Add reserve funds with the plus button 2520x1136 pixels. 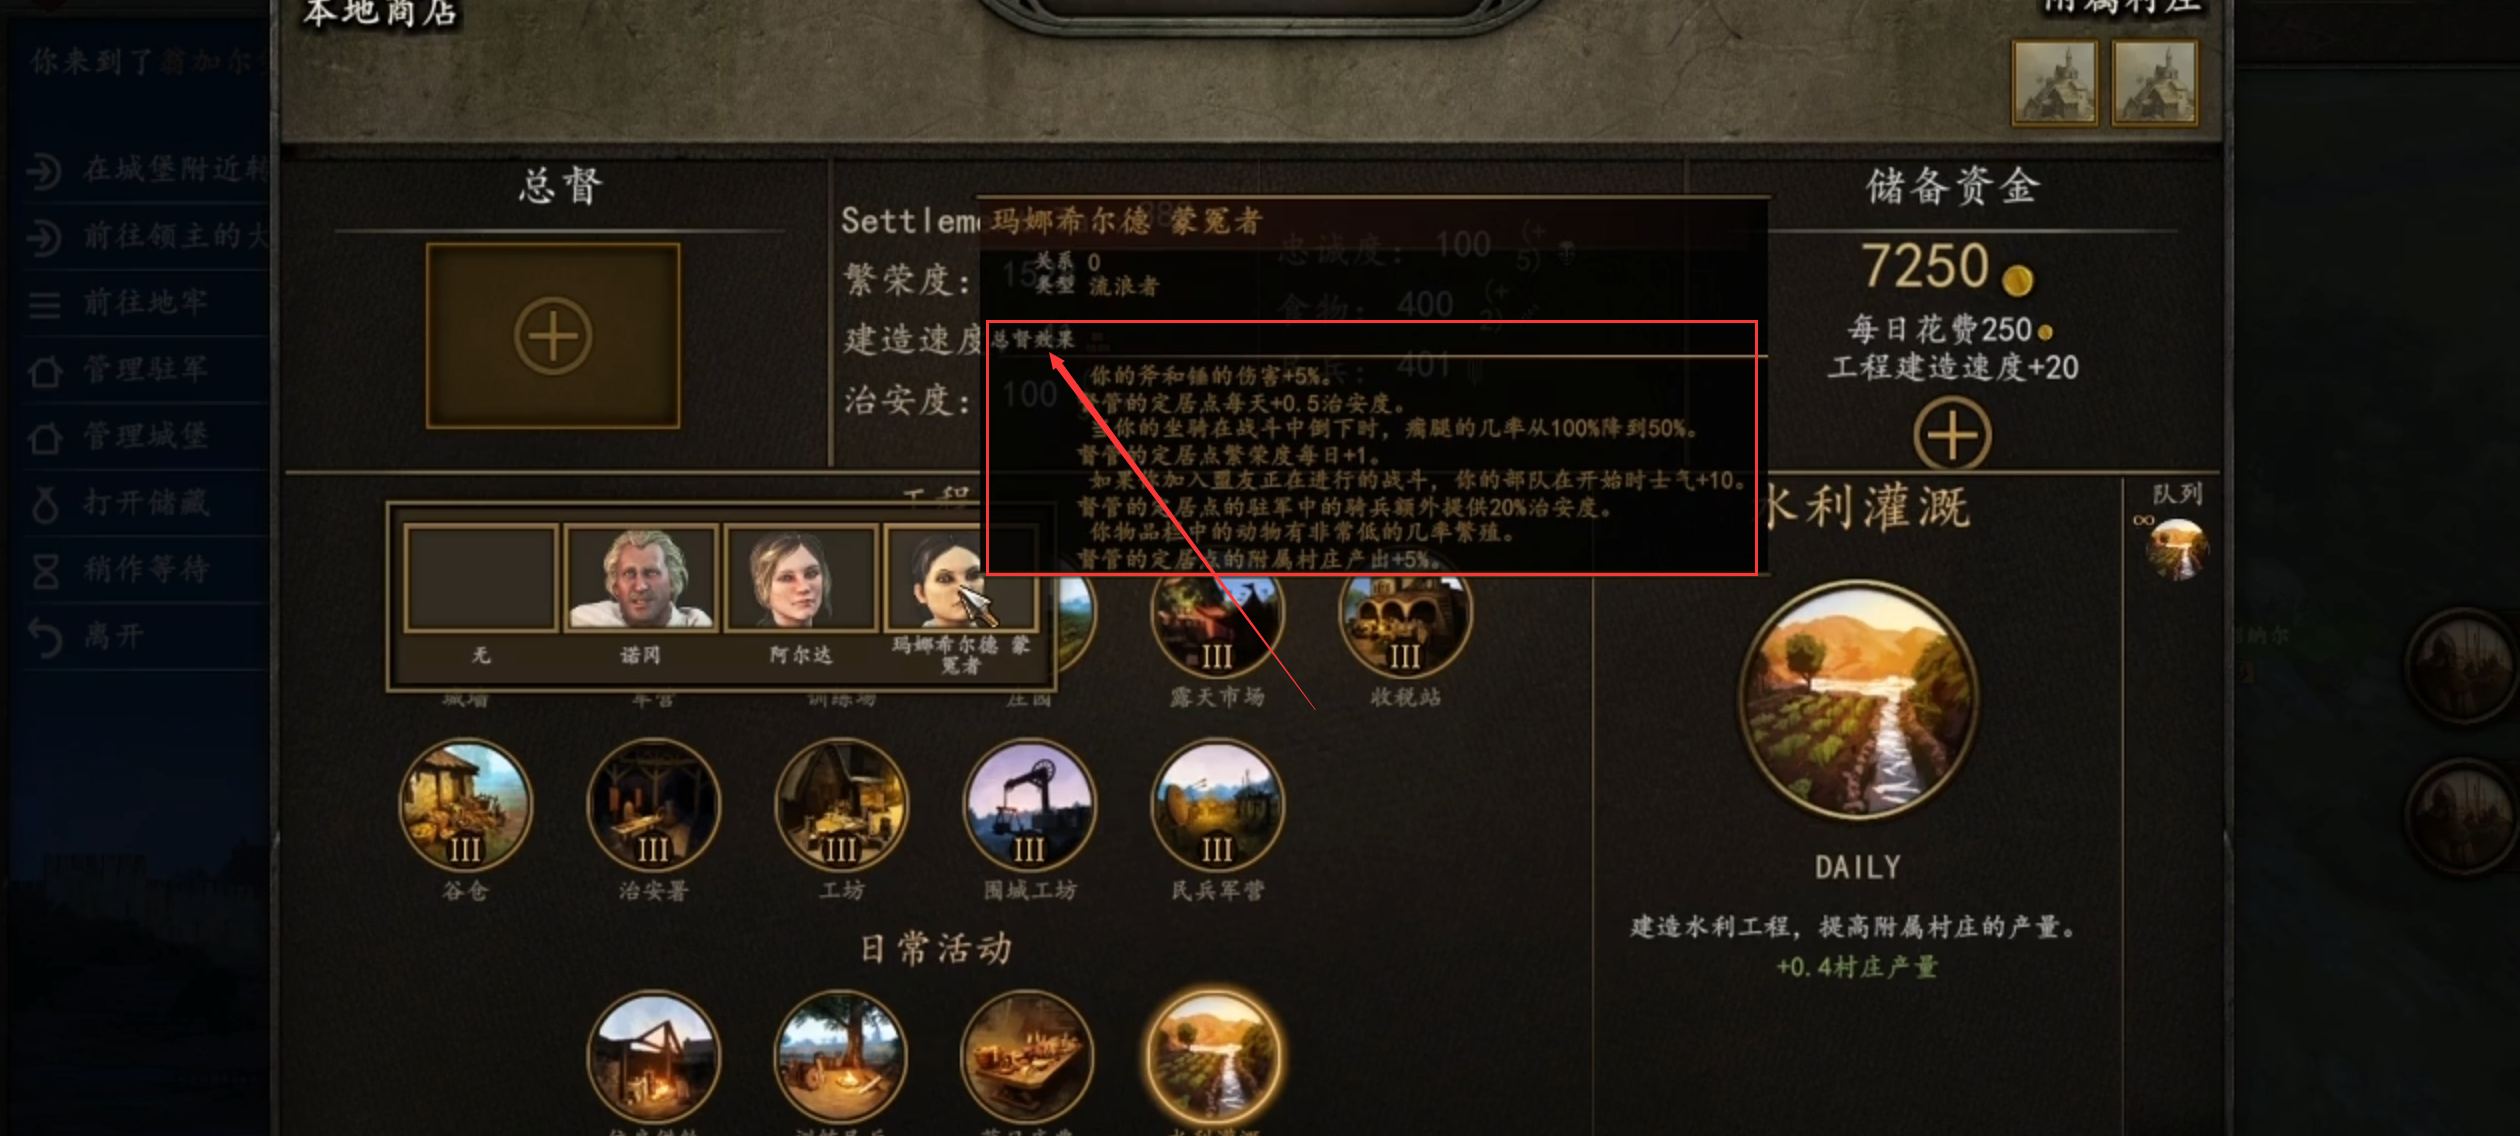pyautogui.click(x=1952, y=435)
